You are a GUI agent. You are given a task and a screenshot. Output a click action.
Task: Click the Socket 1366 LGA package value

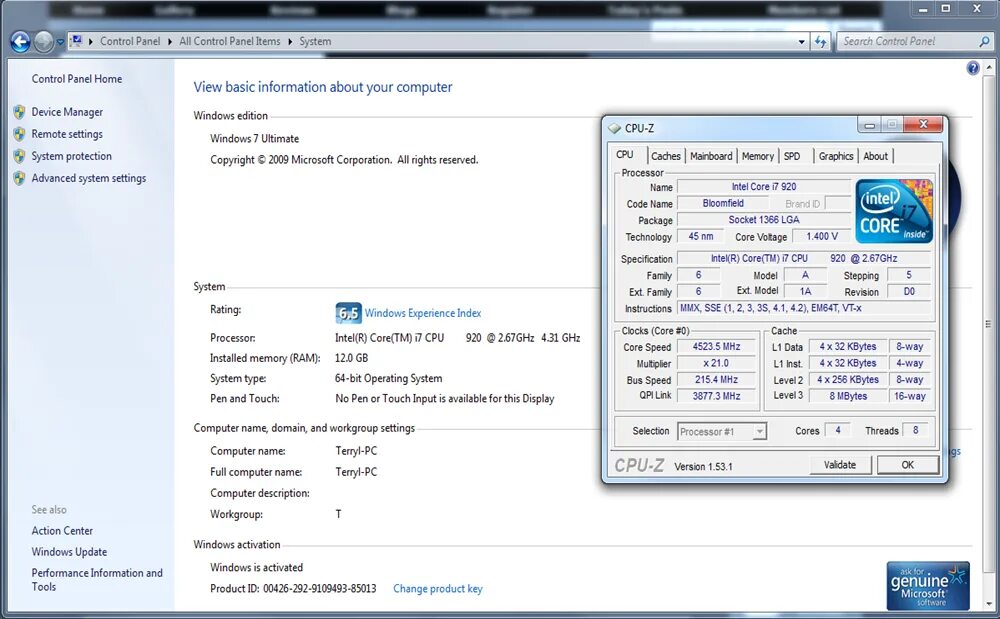click(763, 220)
